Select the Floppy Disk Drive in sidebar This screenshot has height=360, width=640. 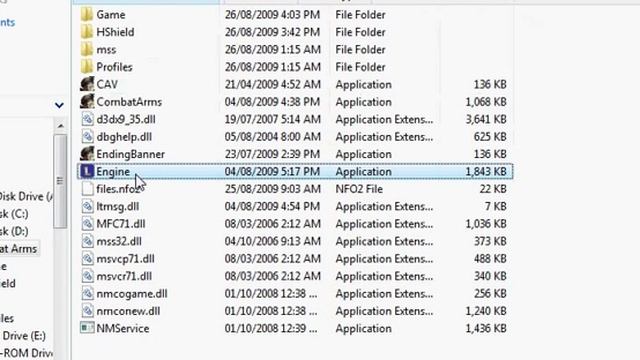(26, 196)
